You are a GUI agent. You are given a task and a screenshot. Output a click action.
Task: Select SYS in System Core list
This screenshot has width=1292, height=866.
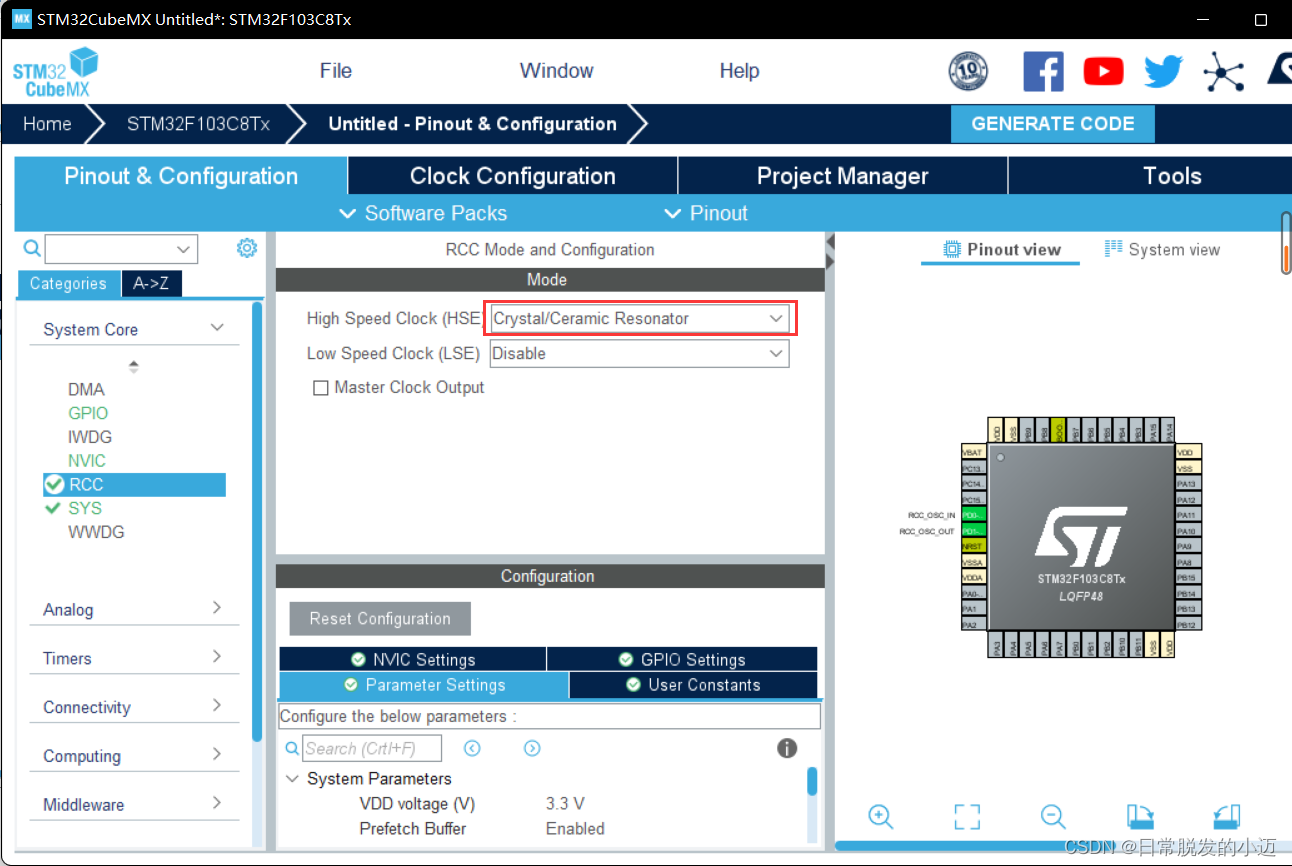pyautogui.click(x=85, y=508)
